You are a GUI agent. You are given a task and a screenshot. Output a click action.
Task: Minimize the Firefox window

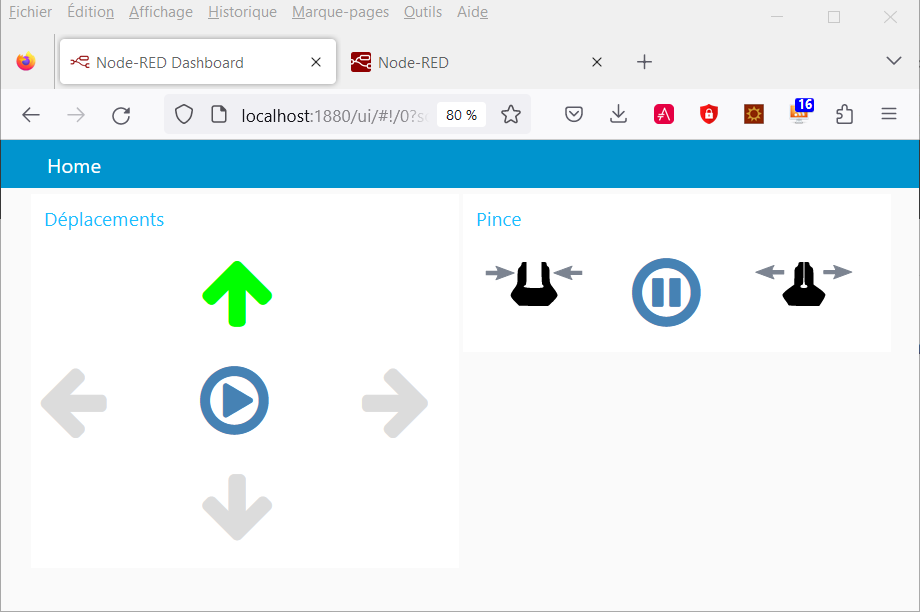click(x=777, y=16)
